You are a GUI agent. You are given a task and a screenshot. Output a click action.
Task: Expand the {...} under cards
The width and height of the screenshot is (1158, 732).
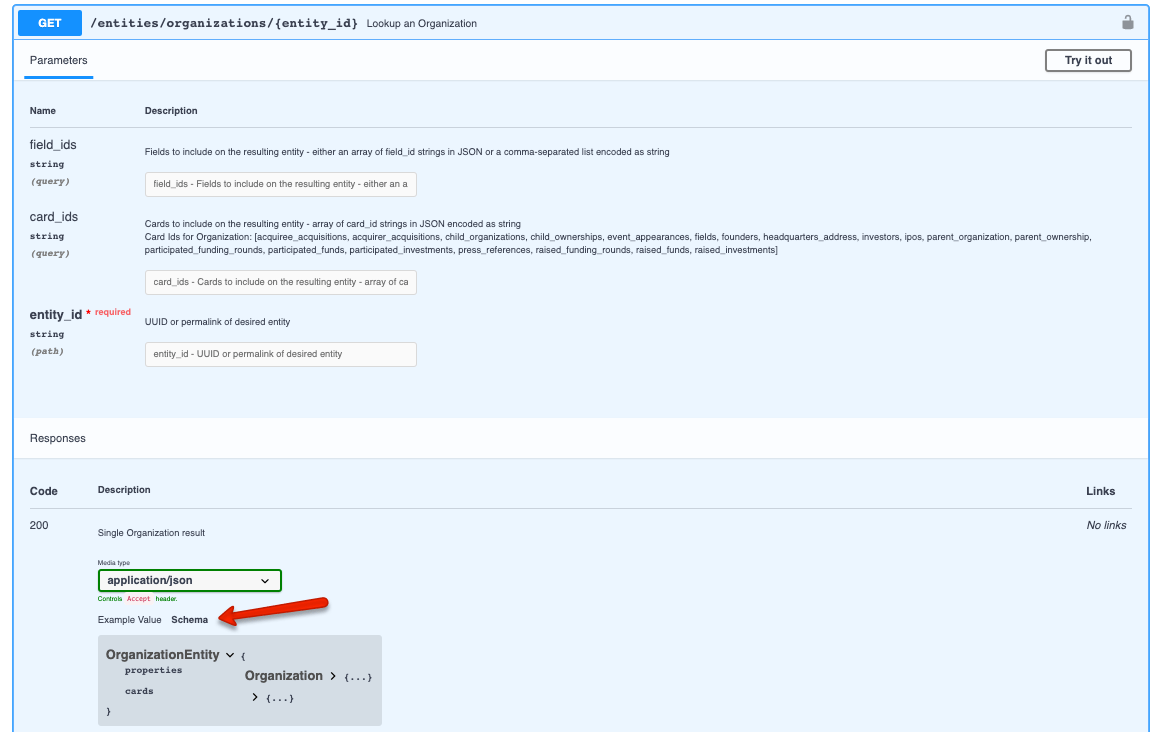[x=282, y=697]
